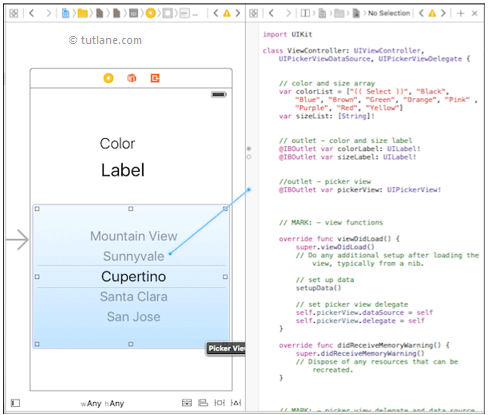Click First Responder cube dock icon
Image resolution: width=488 pixels, height=415 pixels.
(132, 78)
